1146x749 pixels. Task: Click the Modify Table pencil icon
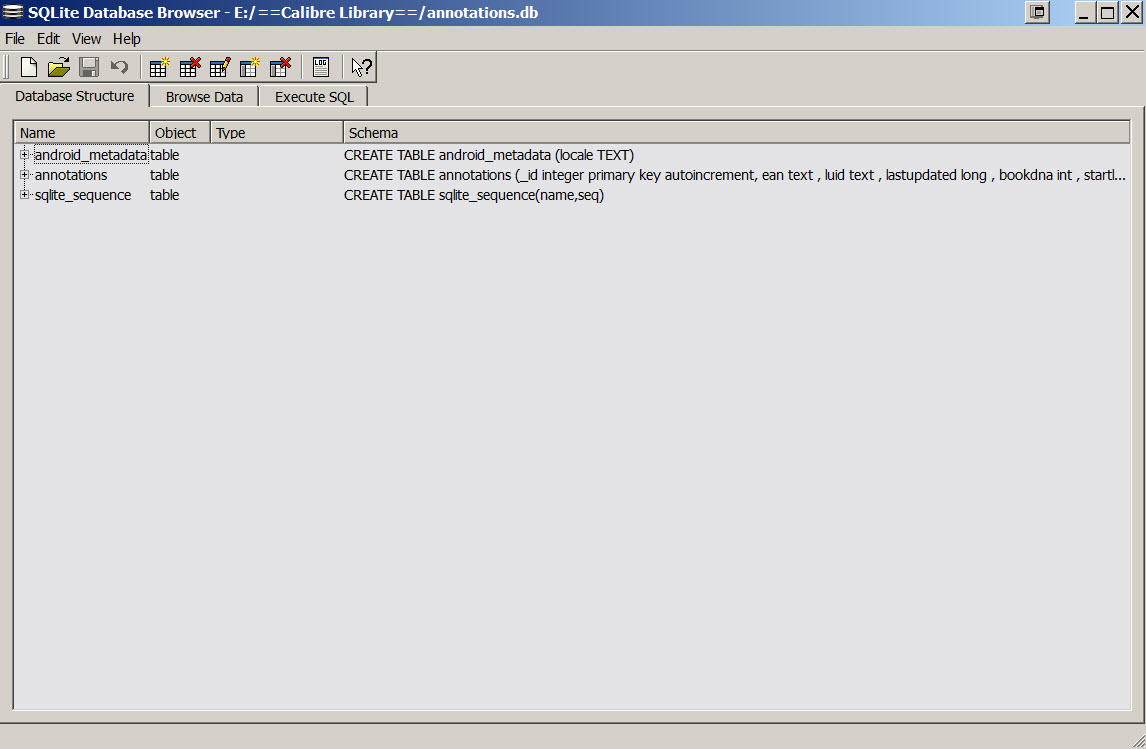tap(220, 67)
